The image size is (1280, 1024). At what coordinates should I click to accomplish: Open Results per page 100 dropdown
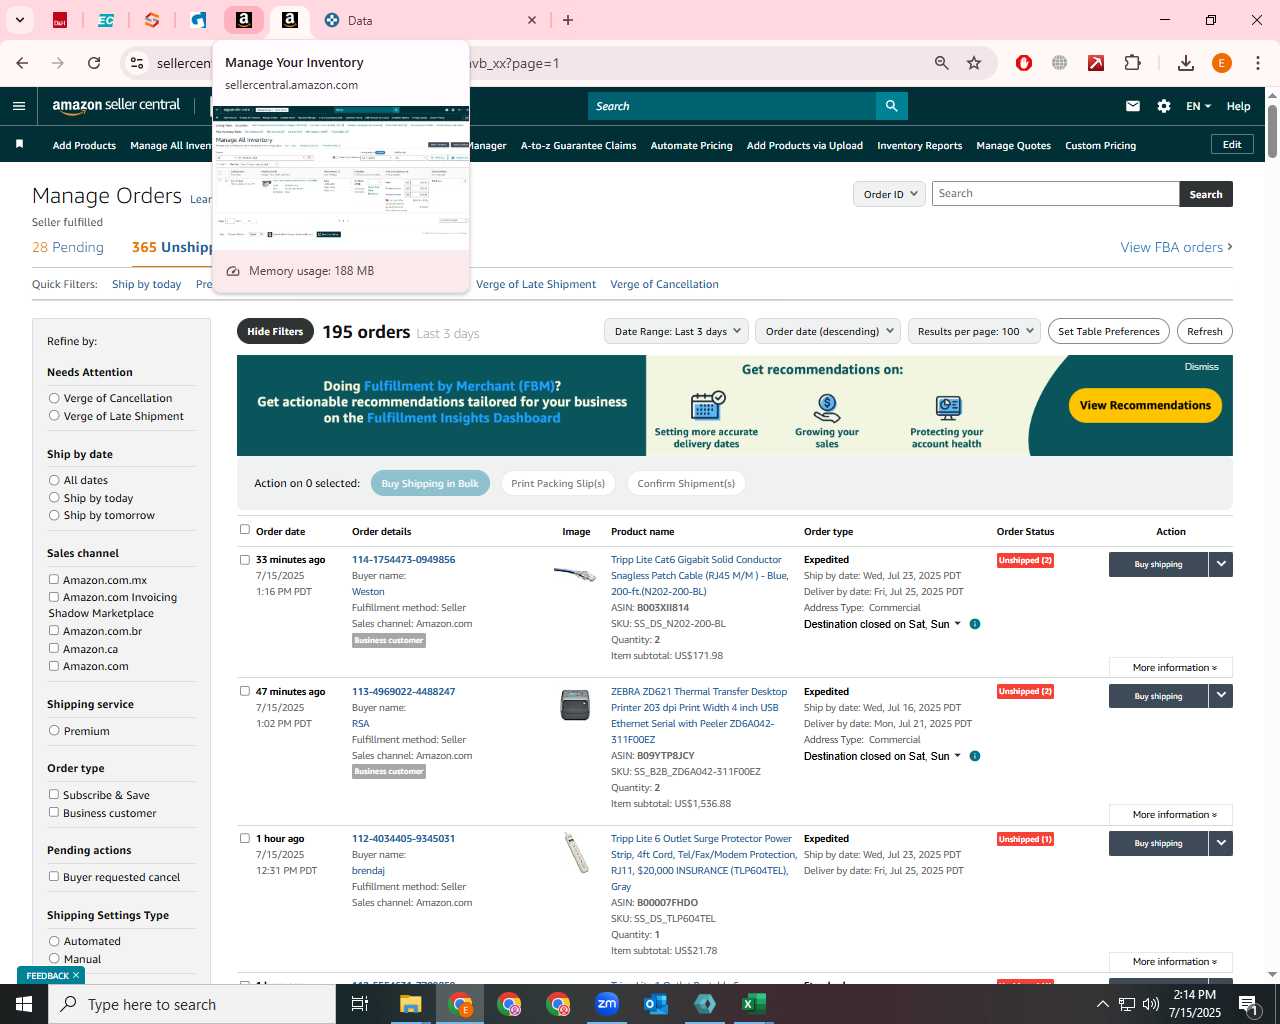click(975, 331)
